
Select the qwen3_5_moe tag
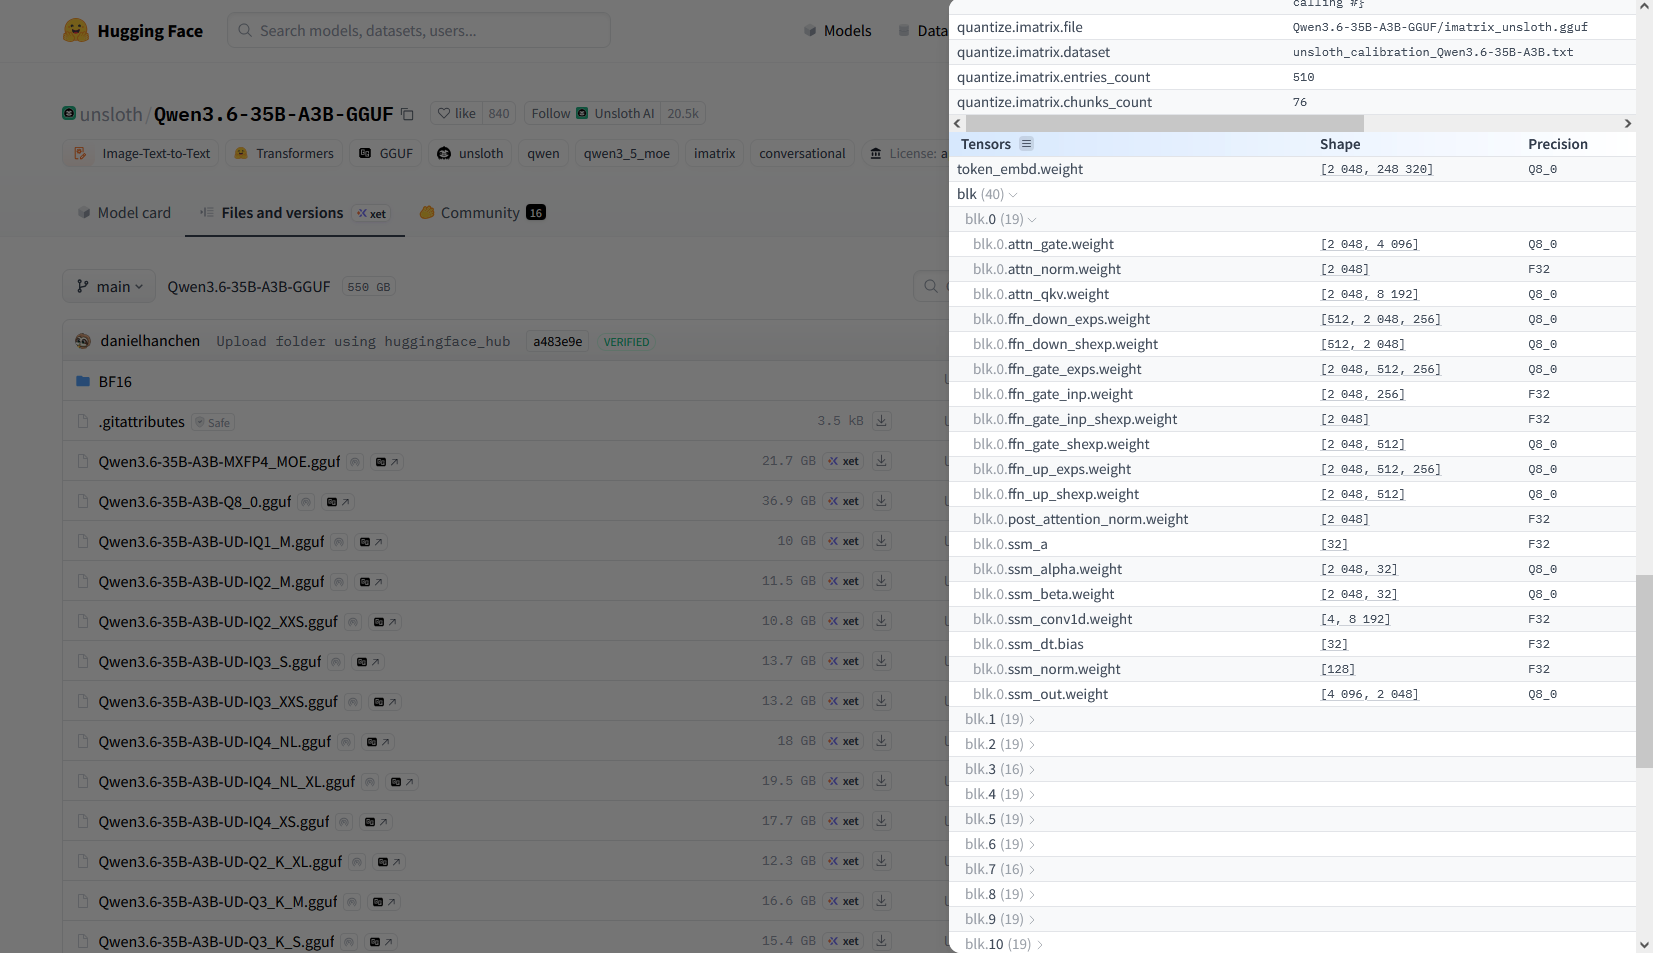[x=627, y=154]
